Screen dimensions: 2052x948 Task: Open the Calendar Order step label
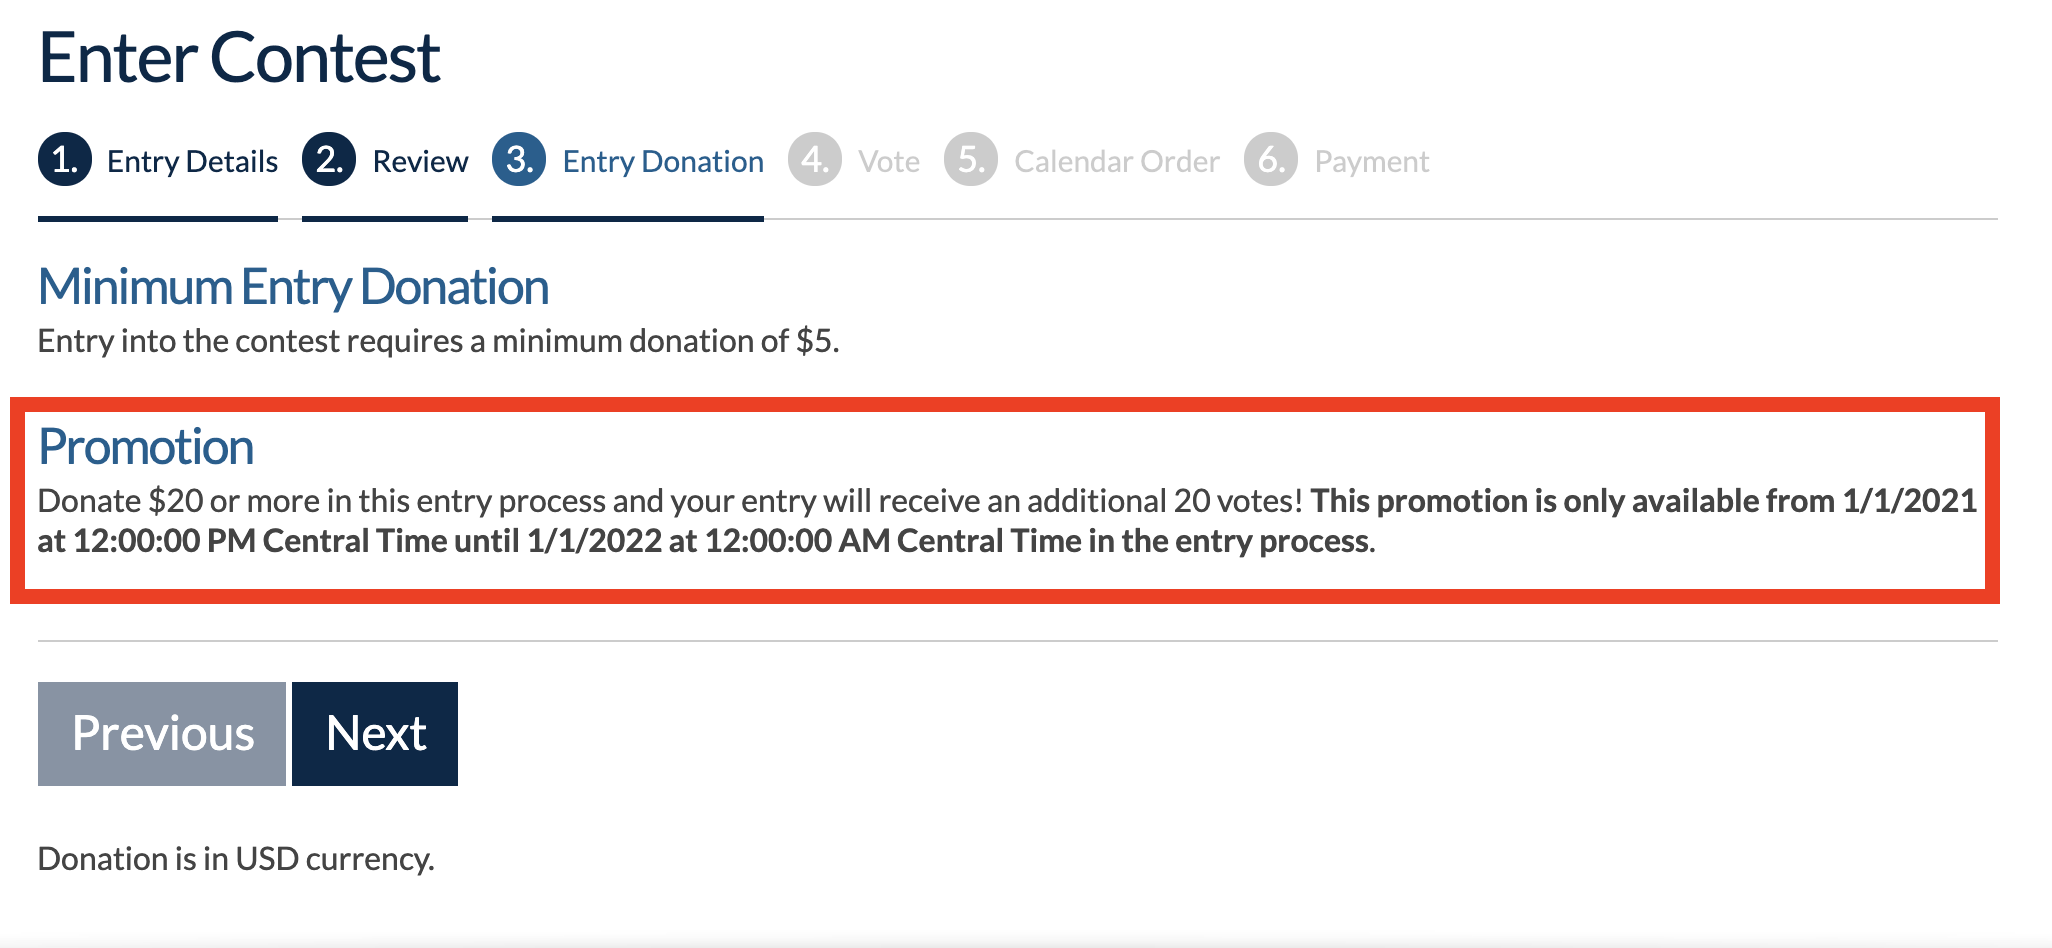1117,161
